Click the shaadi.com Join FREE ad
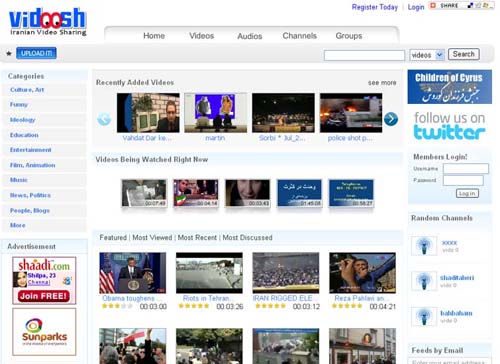 pyautogui.click(x=44, y=280)
